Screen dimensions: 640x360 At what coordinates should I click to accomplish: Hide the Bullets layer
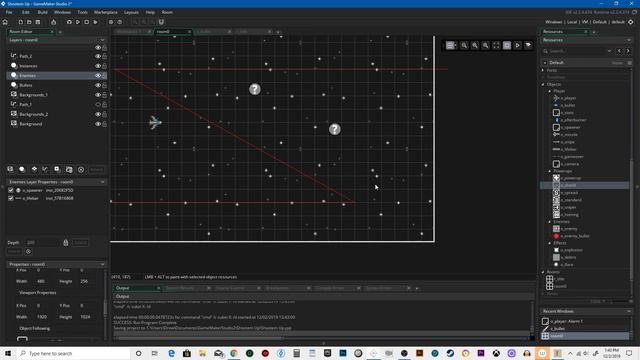click(x=98, y=85)
